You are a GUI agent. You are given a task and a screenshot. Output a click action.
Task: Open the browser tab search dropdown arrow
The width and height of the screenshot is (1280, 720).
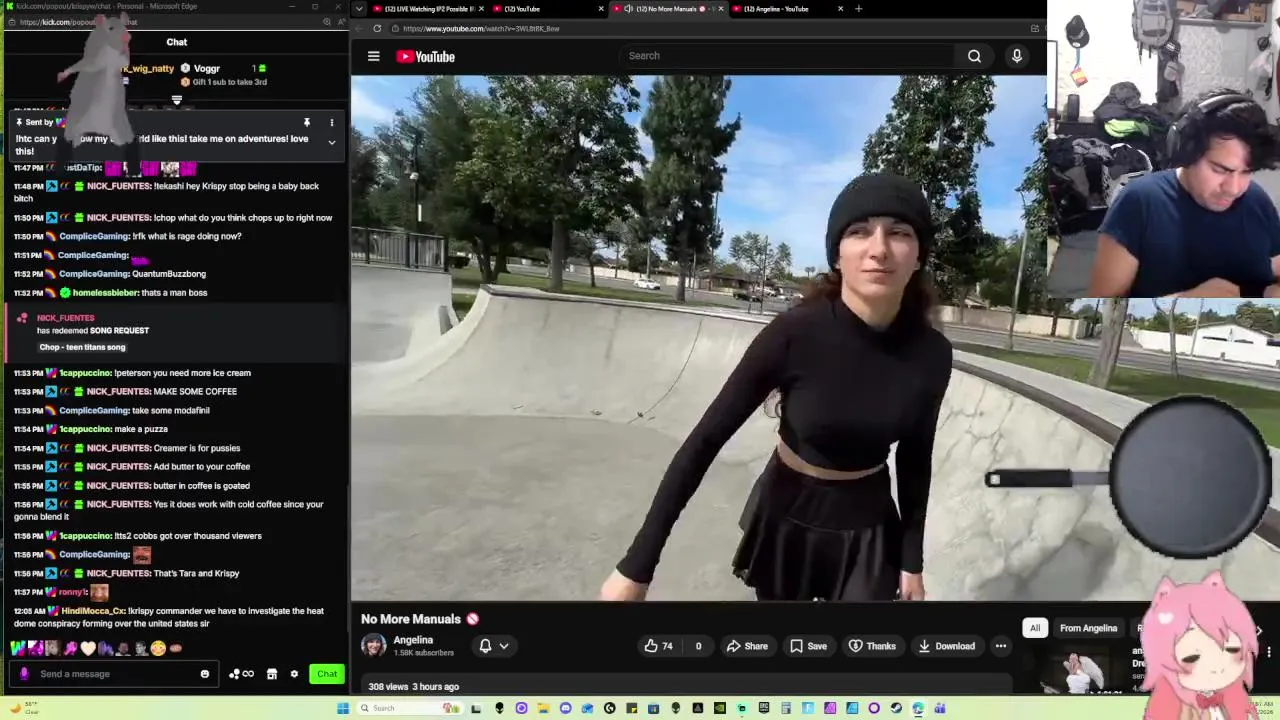359,9
